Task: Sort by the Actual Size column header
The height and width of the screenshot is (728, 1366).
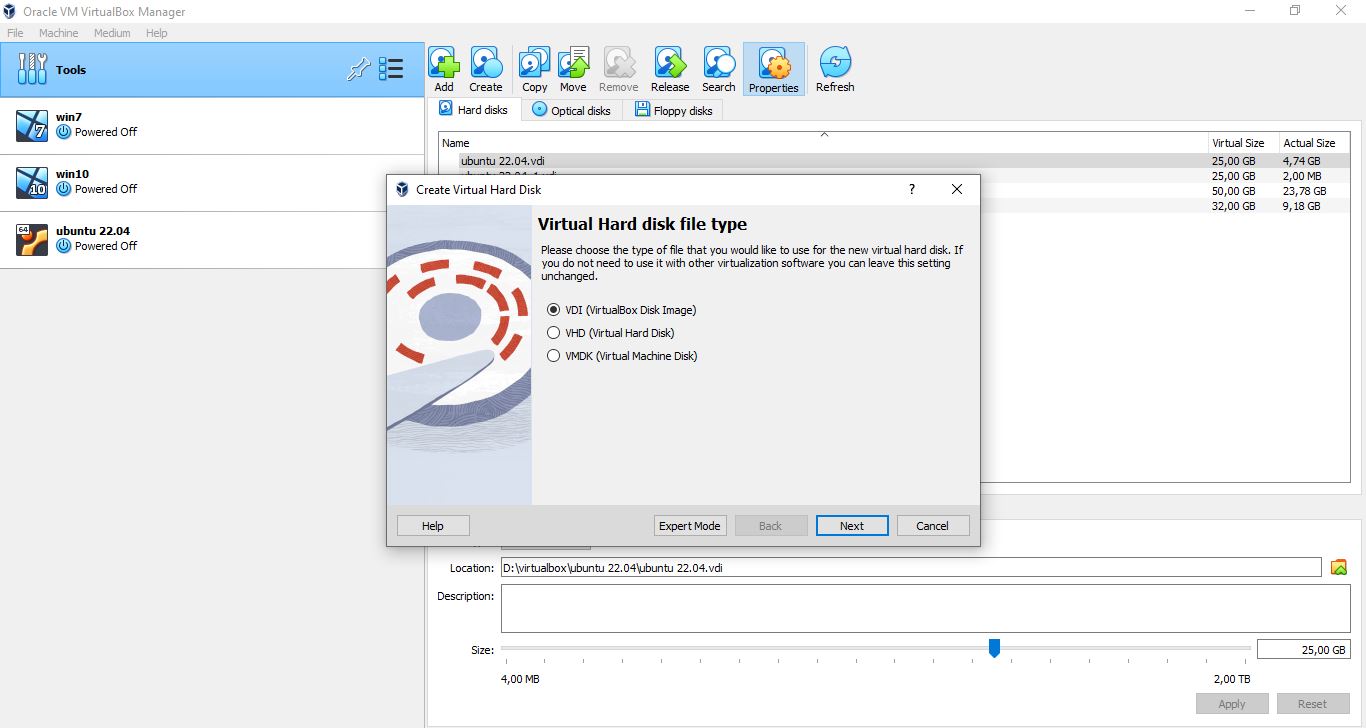Action: pos(1314,143)
